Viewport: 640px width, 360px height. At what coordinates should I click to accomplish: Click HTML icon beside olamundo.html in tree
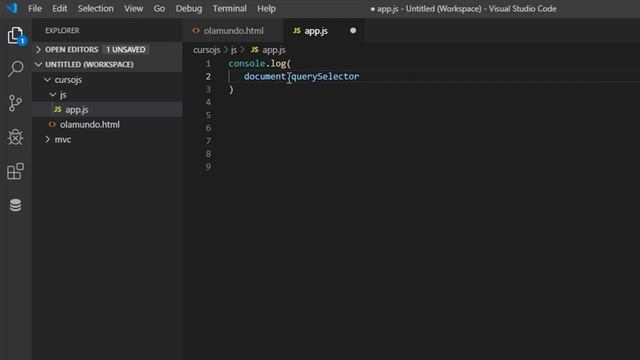pyautogui.click(x=52, y=124)
